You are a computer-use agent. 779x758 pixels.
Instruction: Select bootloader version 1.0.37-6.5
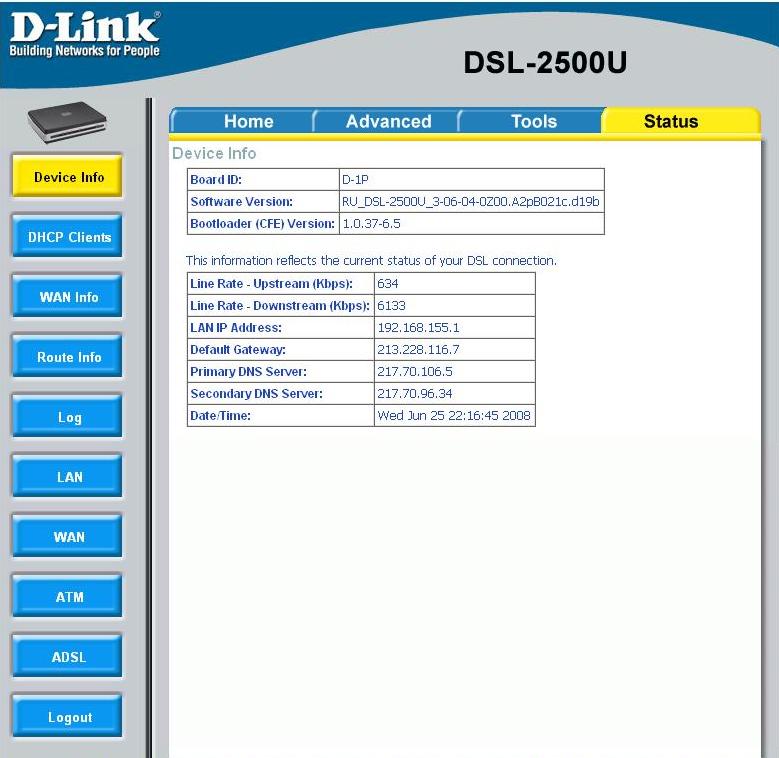point(371,224)
